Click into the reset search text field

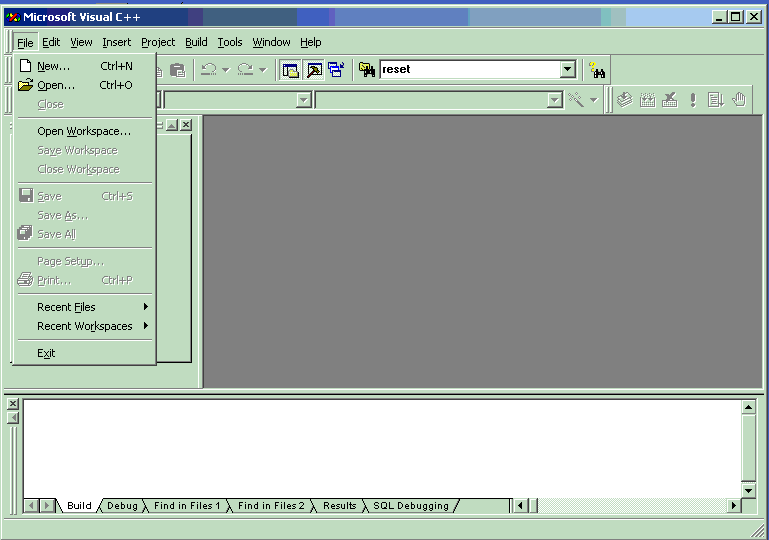click(x=470, y=69)
